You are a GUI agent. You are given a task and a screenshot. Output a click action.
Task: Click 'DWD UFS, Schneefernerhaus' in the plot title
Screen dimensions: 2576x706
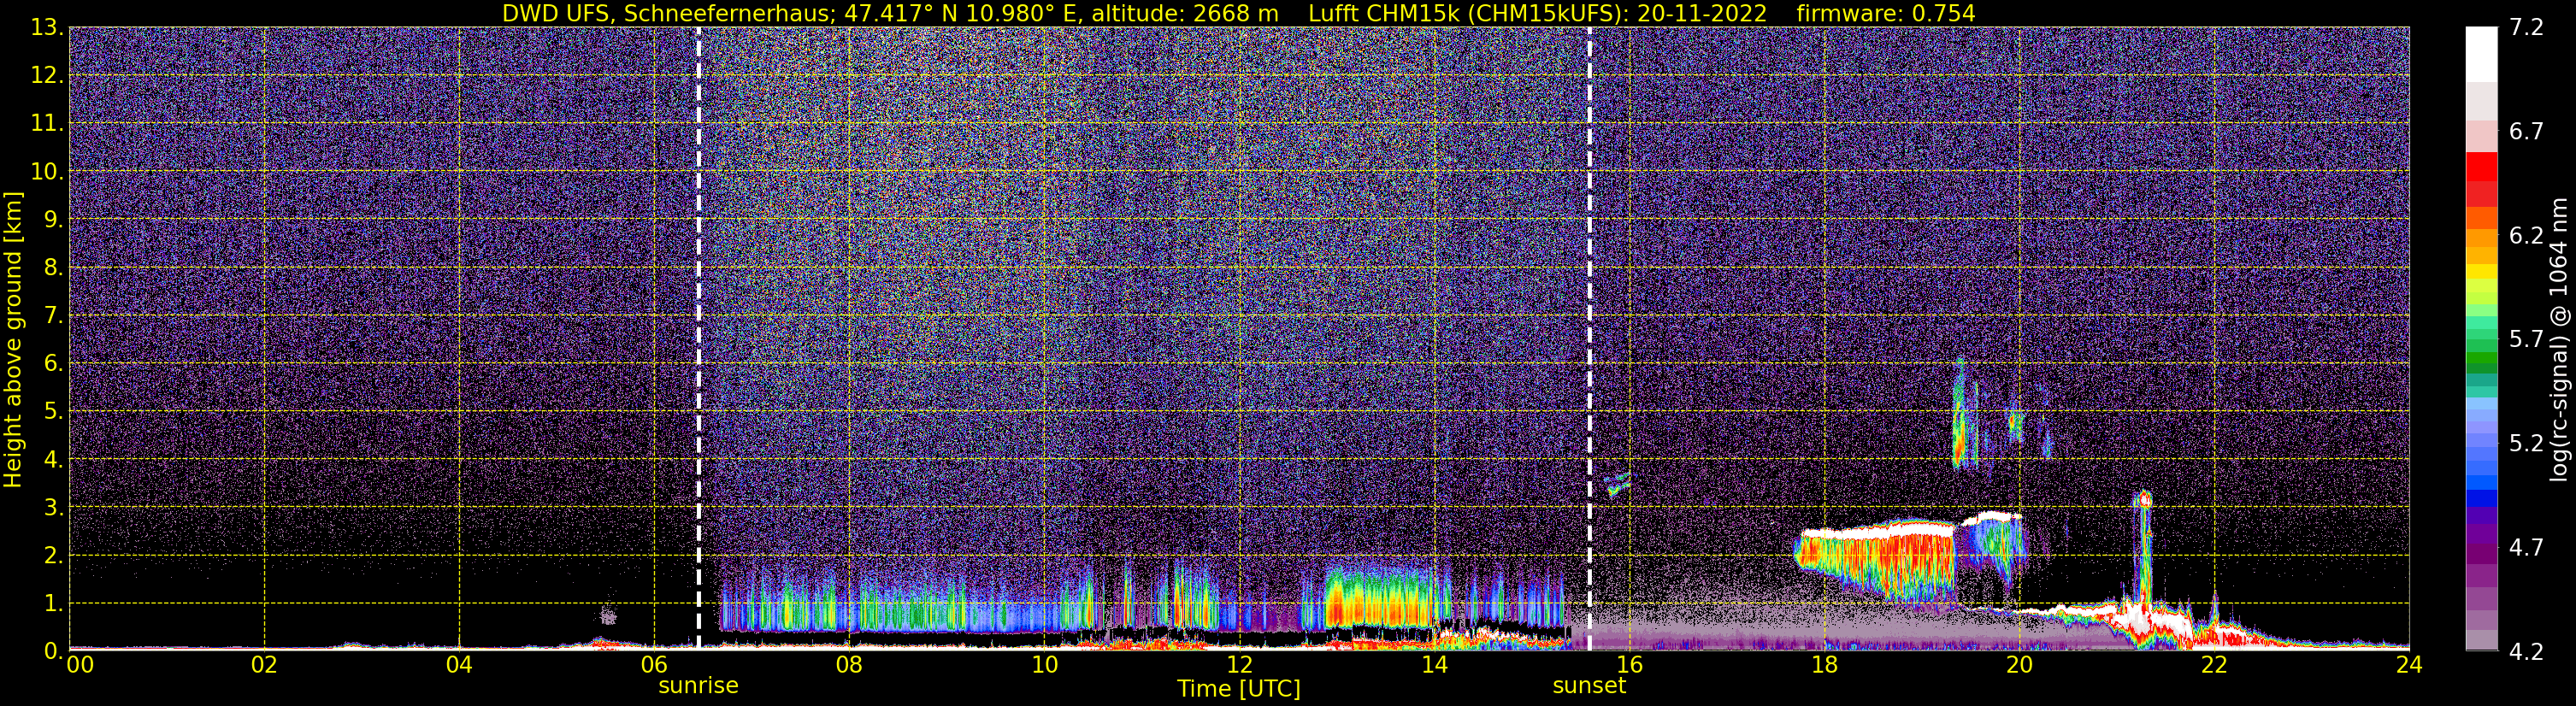tap(666, 13)
